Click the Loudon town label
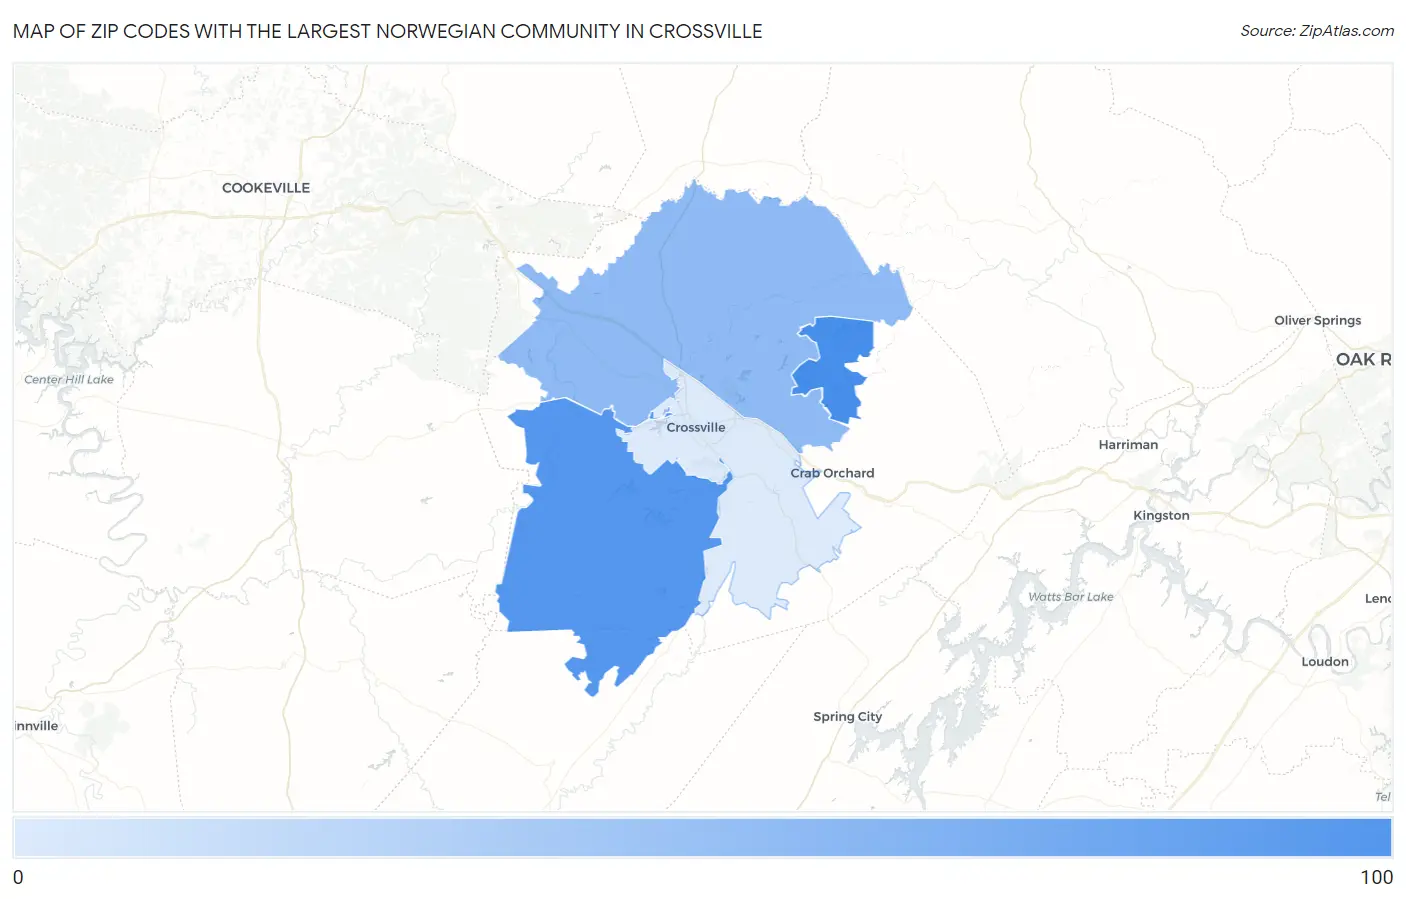Viewport: 1406px width, 899px height. click(1324, 662)
